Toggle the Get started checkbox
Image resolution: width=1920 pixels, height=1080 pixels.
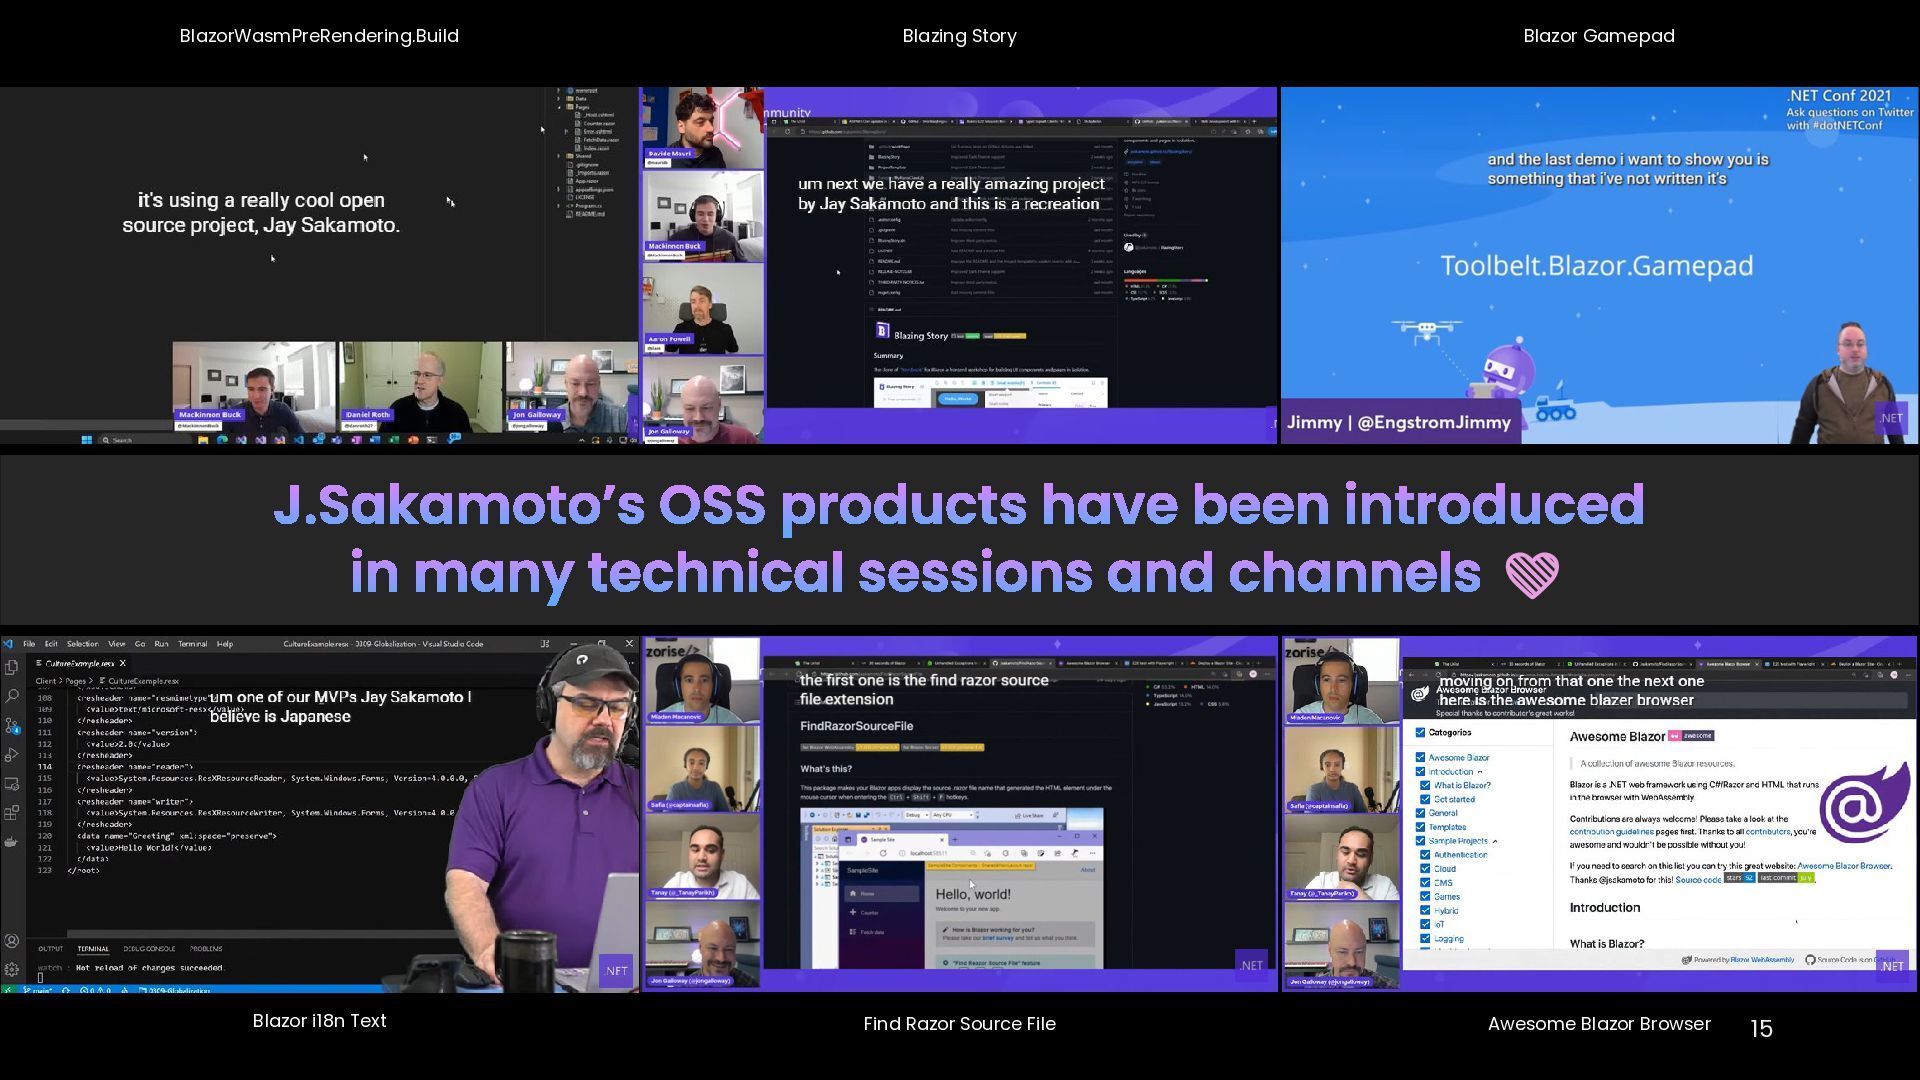pos(1425,799)
